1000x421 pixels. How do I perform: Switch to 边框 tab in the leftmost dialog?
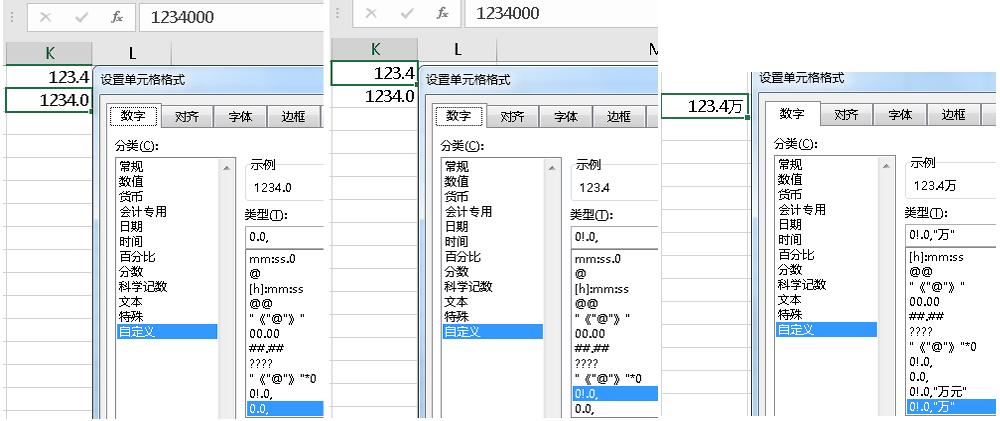pyautogui.click(x=293, y=117)
